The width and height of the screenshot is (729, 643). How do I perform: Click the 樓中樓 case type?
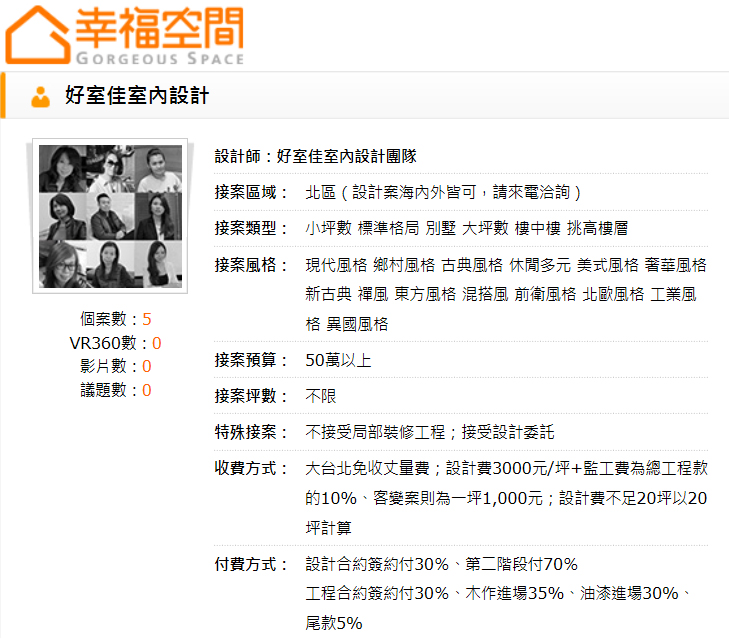point(537,228)
